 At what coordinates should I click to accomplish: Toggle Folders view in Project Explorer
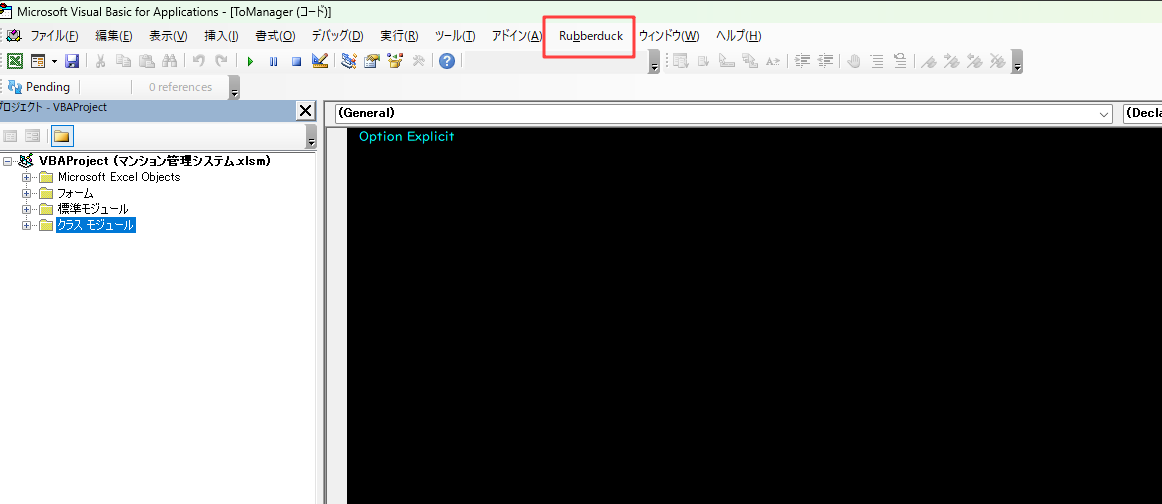coord(62,136)
